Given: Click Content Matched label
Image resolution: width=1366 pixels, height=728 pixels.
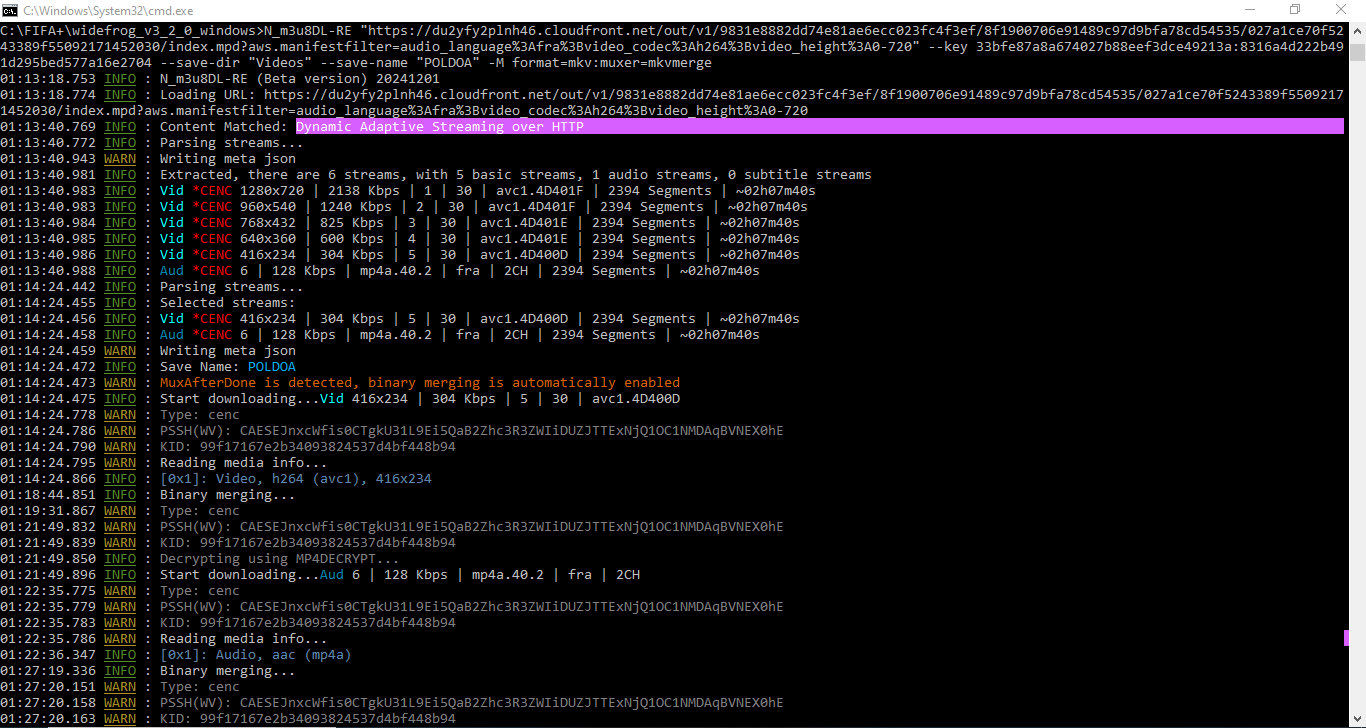Looking at the screenshot, I should [224, 126].
